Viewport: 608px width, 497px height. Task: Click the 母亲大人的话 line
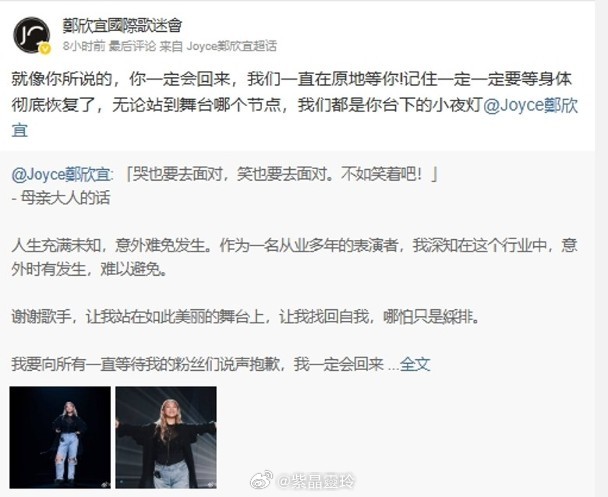pos(61,198)
